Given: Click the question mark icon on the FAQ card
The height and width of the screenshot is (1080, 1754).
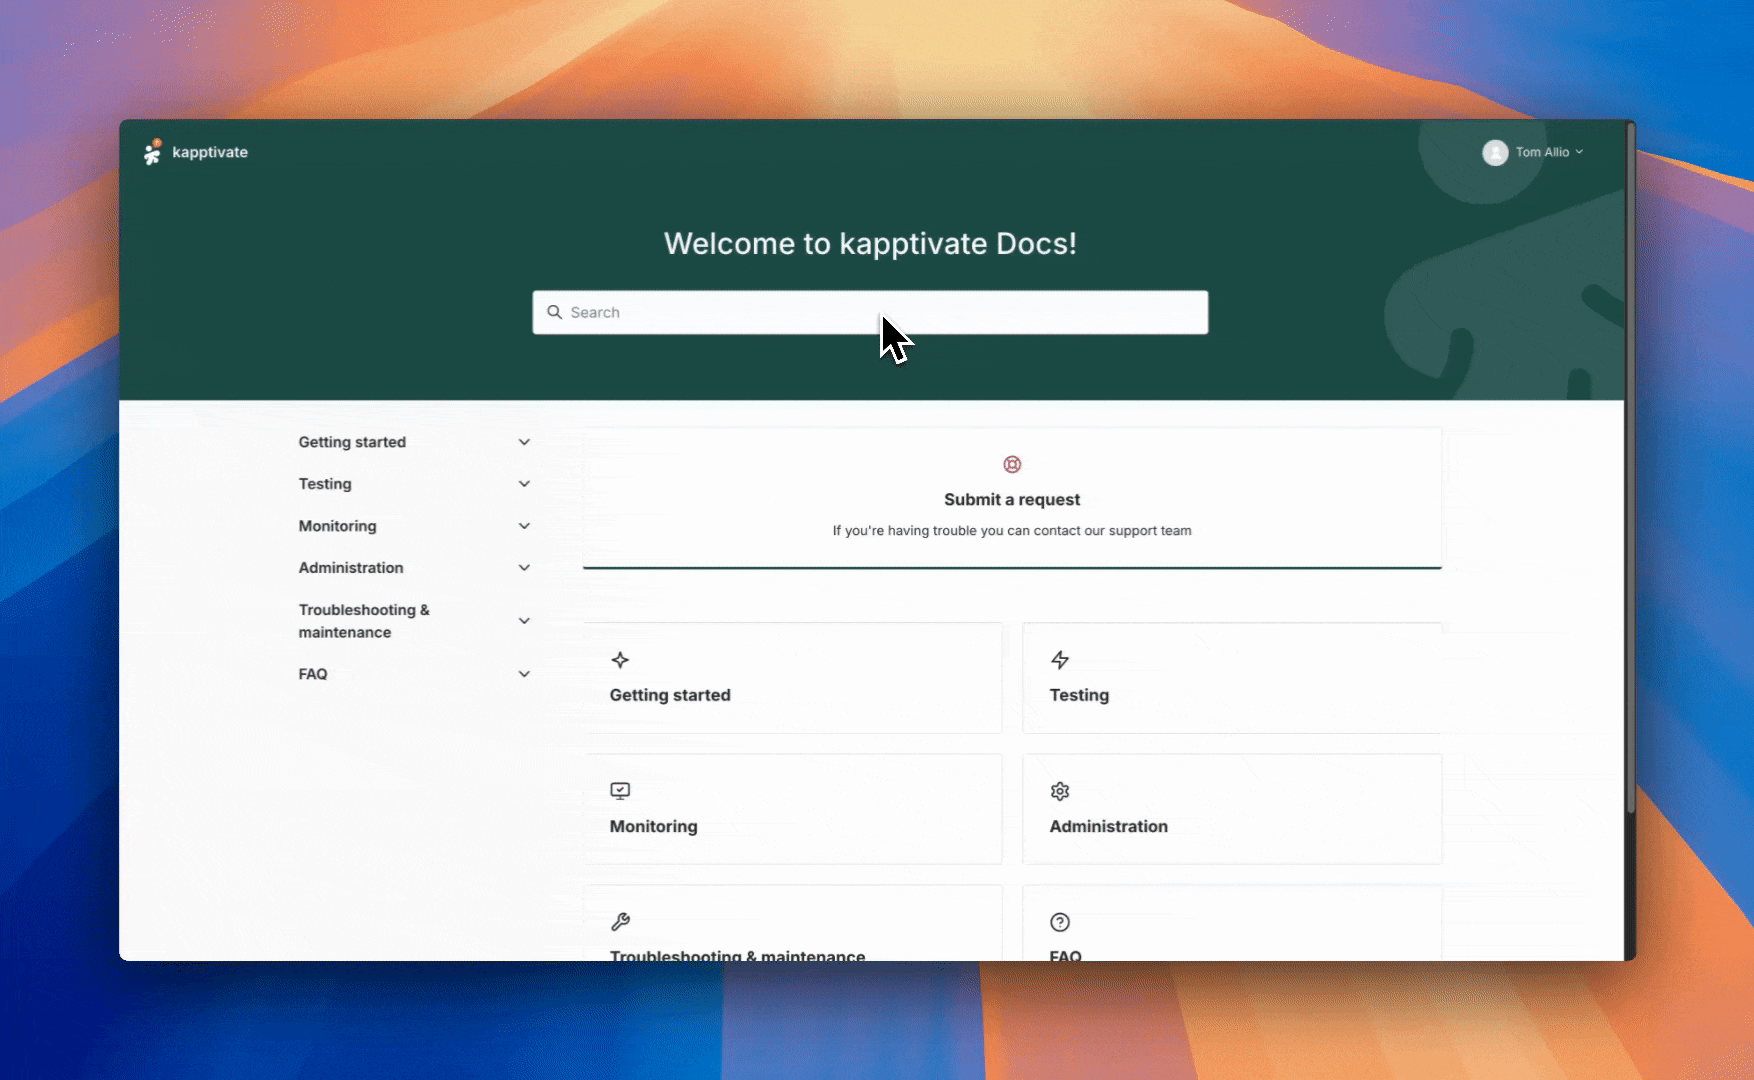Looking at the screenshot, I should coord(1060,922).
